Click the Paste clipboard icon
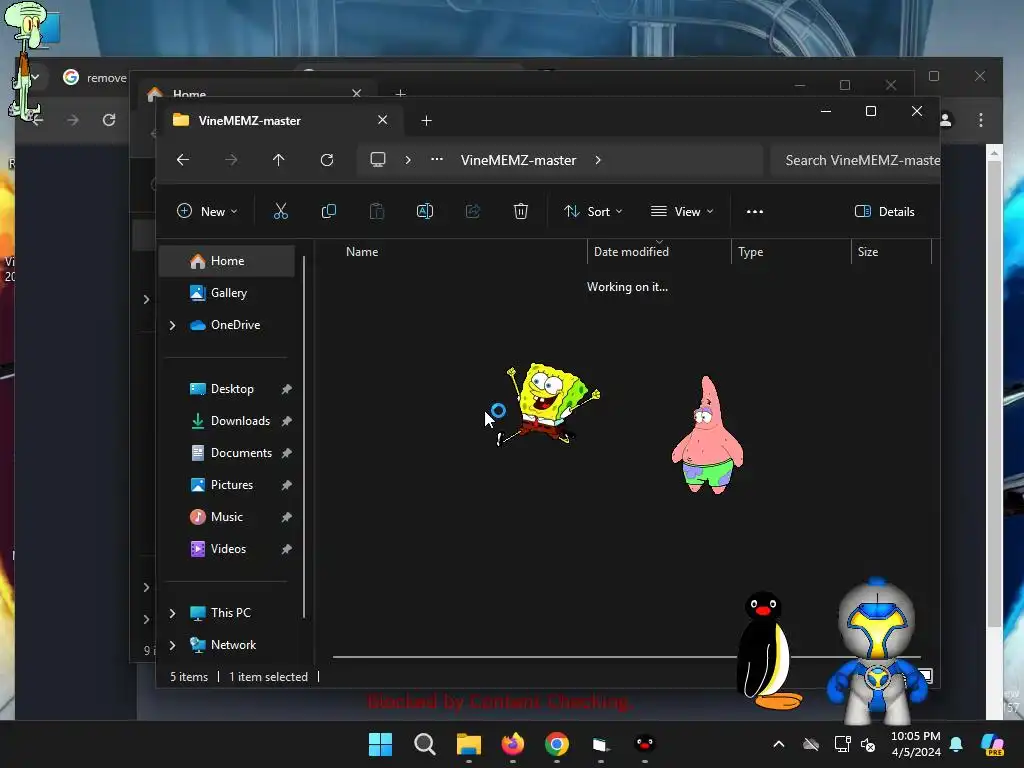This screenshot has width=1024, height=768. pyautogui.click(x=377, y=211)
